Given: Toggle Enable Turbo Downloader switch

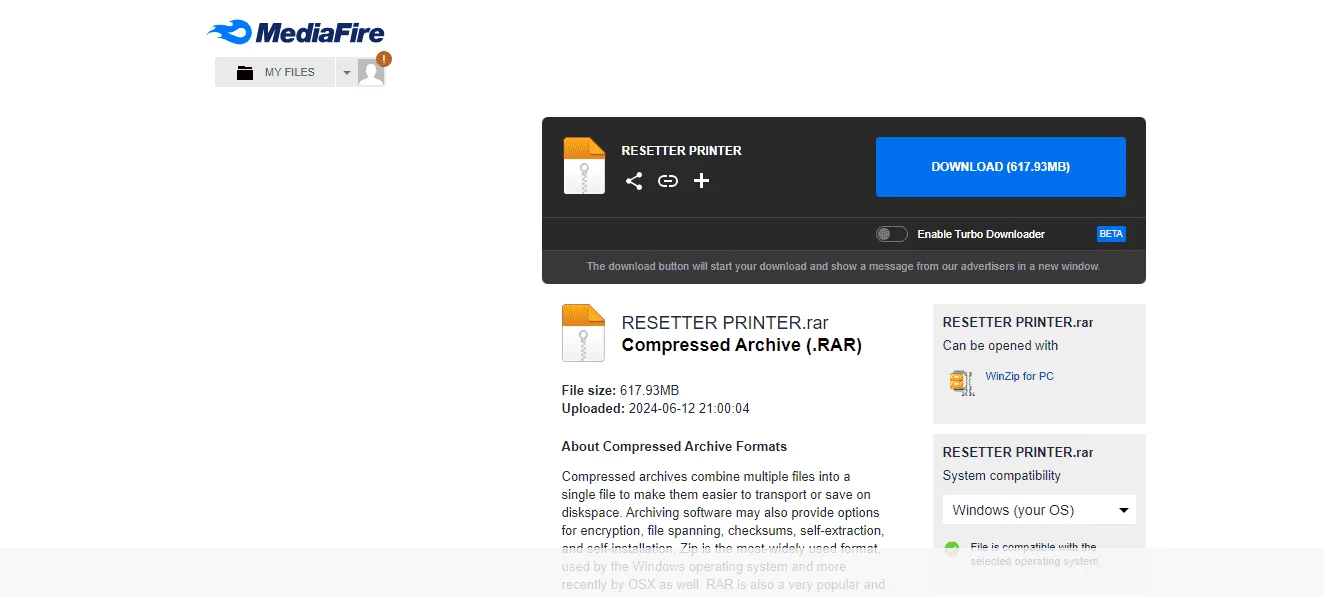Looking at the screenshot, I should tap(891, 234).
